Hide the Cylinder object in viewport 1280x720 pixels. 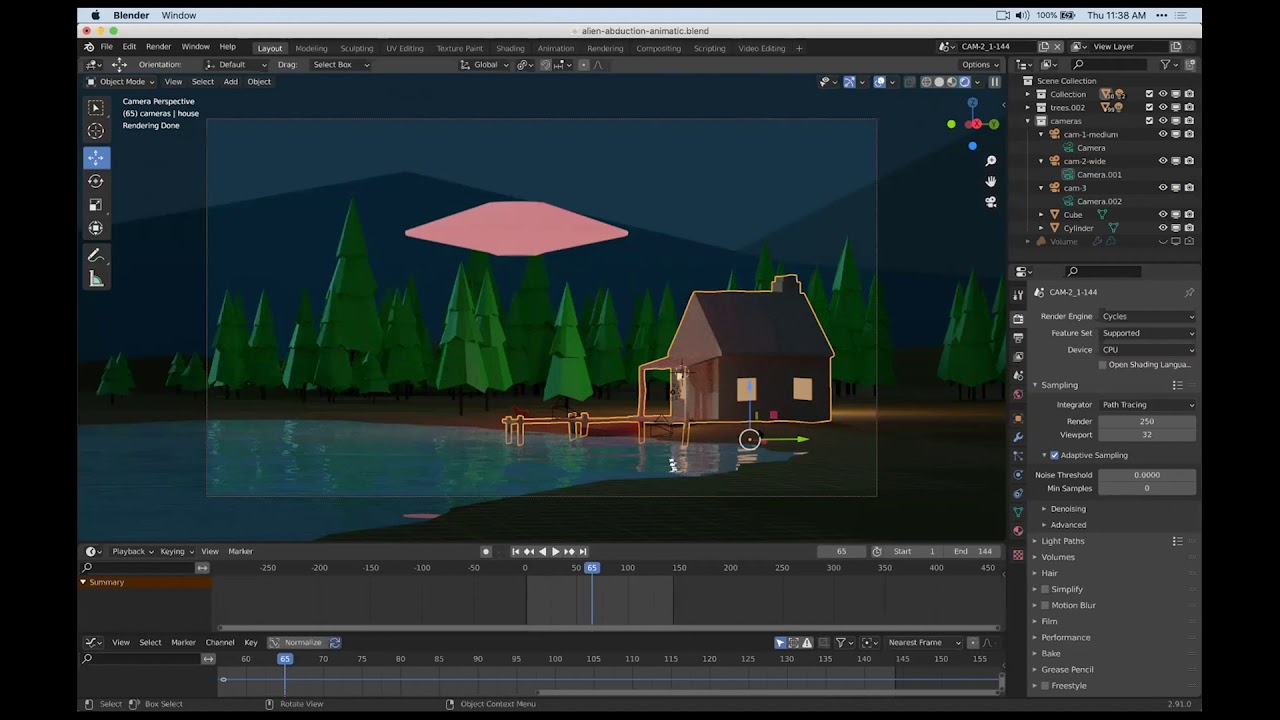1163,228
